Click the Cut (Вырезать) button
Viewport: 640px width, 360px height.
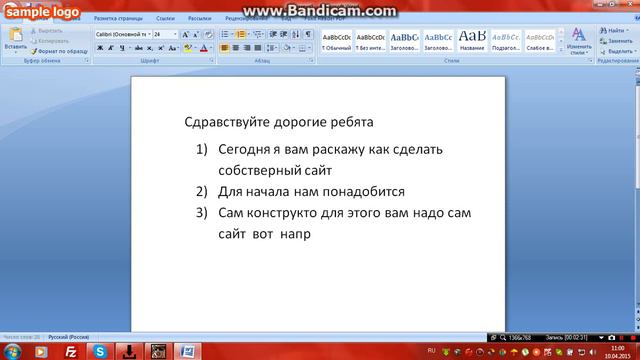click(x=47, y=31)
